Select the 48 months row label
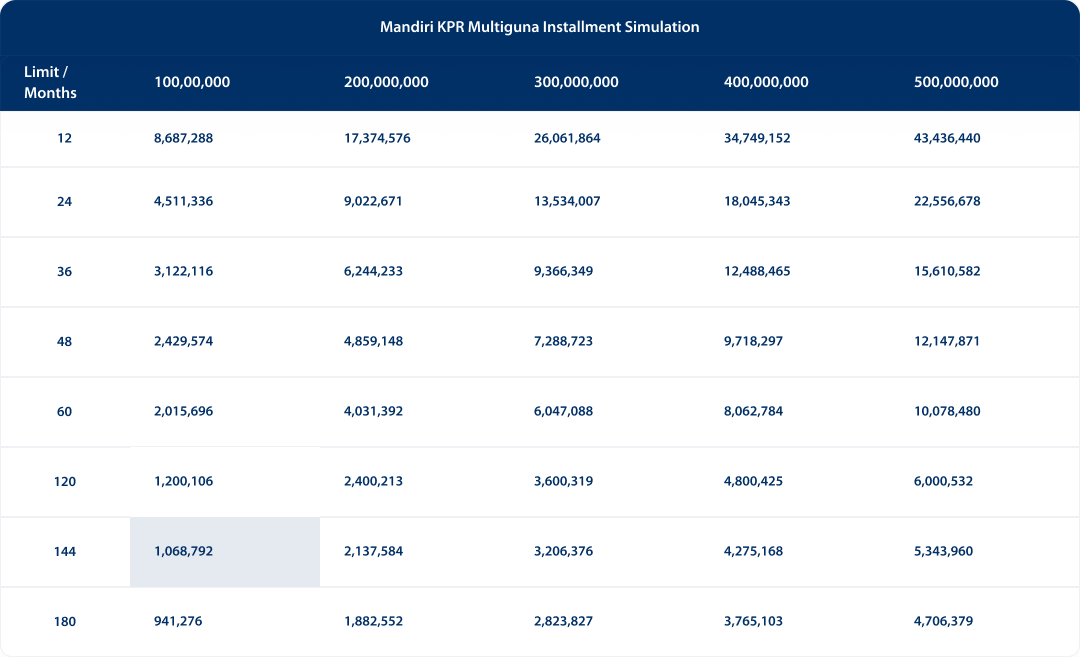 (64, 342)
